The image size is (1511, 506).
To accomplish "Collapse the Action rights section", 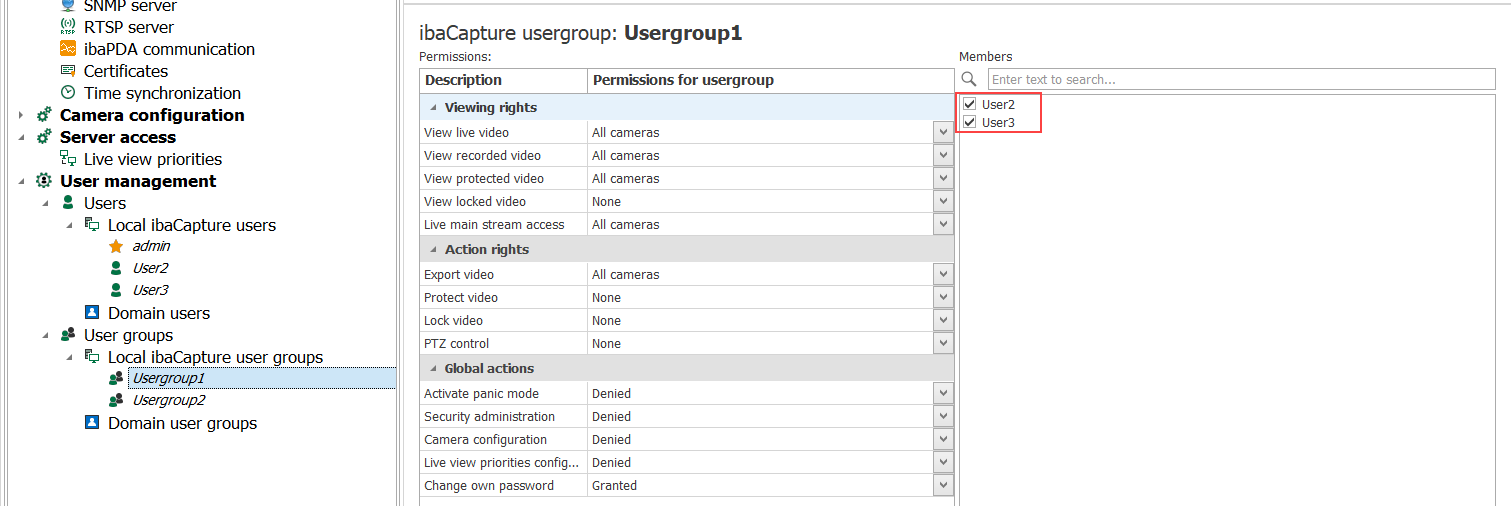I will 433,249.
